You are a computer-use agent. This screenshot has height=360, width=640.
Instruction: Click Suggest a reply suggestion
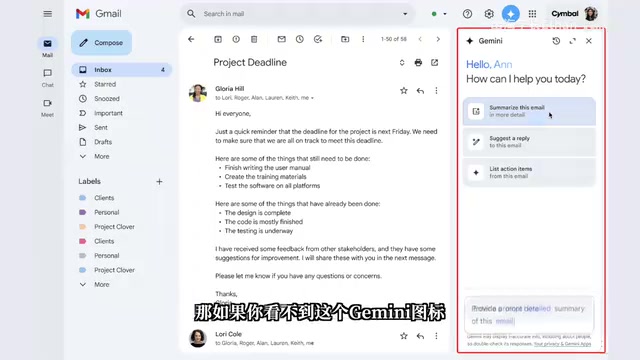tap(529, 142)
